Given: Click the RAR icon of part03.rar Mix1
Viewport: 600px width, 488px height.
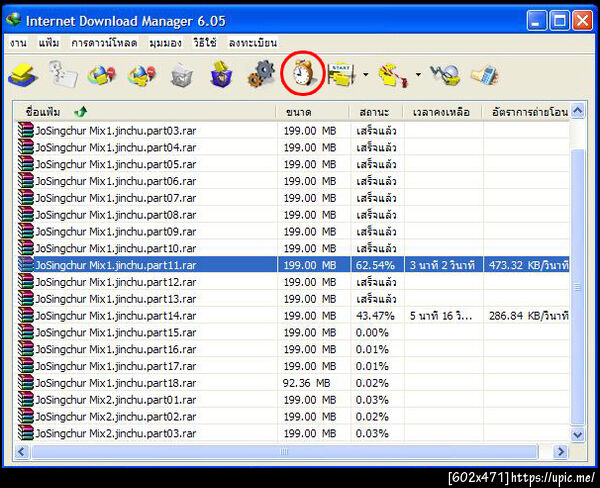Looking at the screenshot, I should click(x=26, y=130).
